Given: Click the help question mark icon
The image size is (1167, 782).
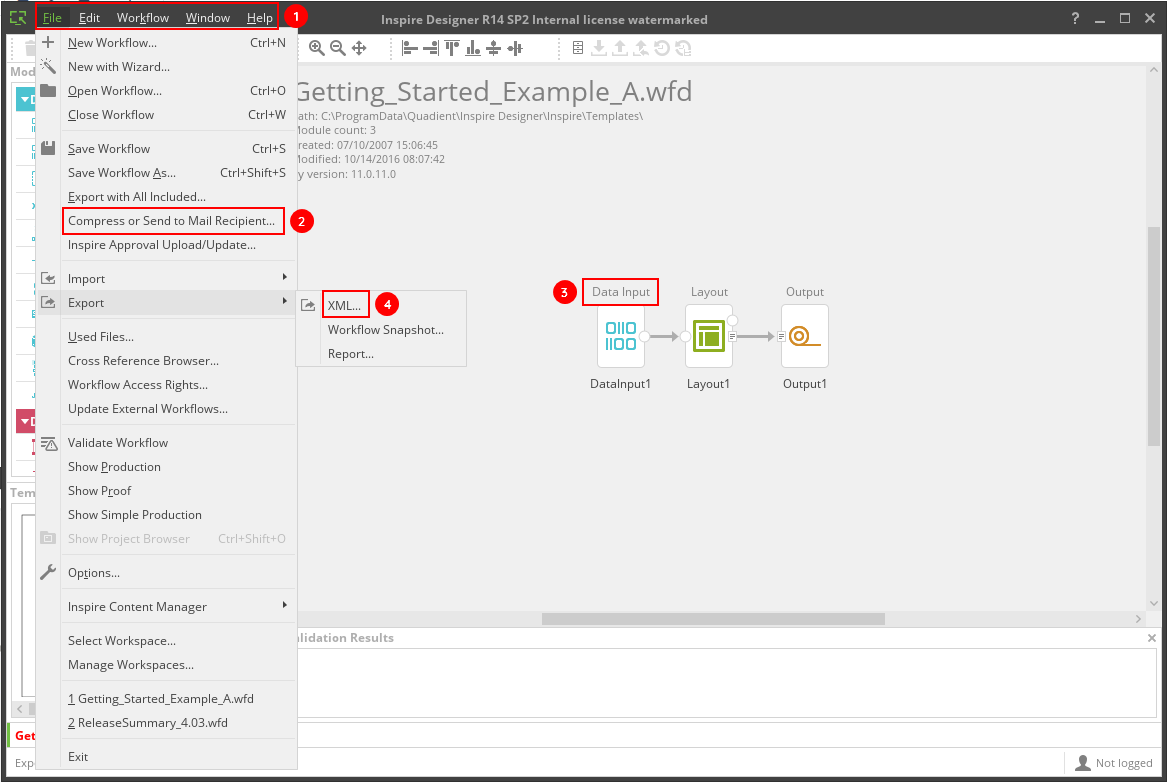Looking at the screenshot, I should pos(1075,19).
